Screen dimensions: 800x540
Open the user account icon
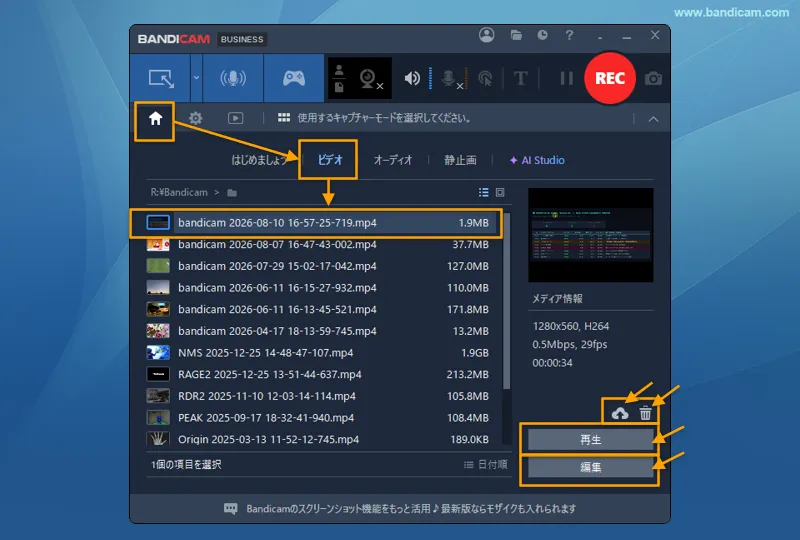point(486,35)
